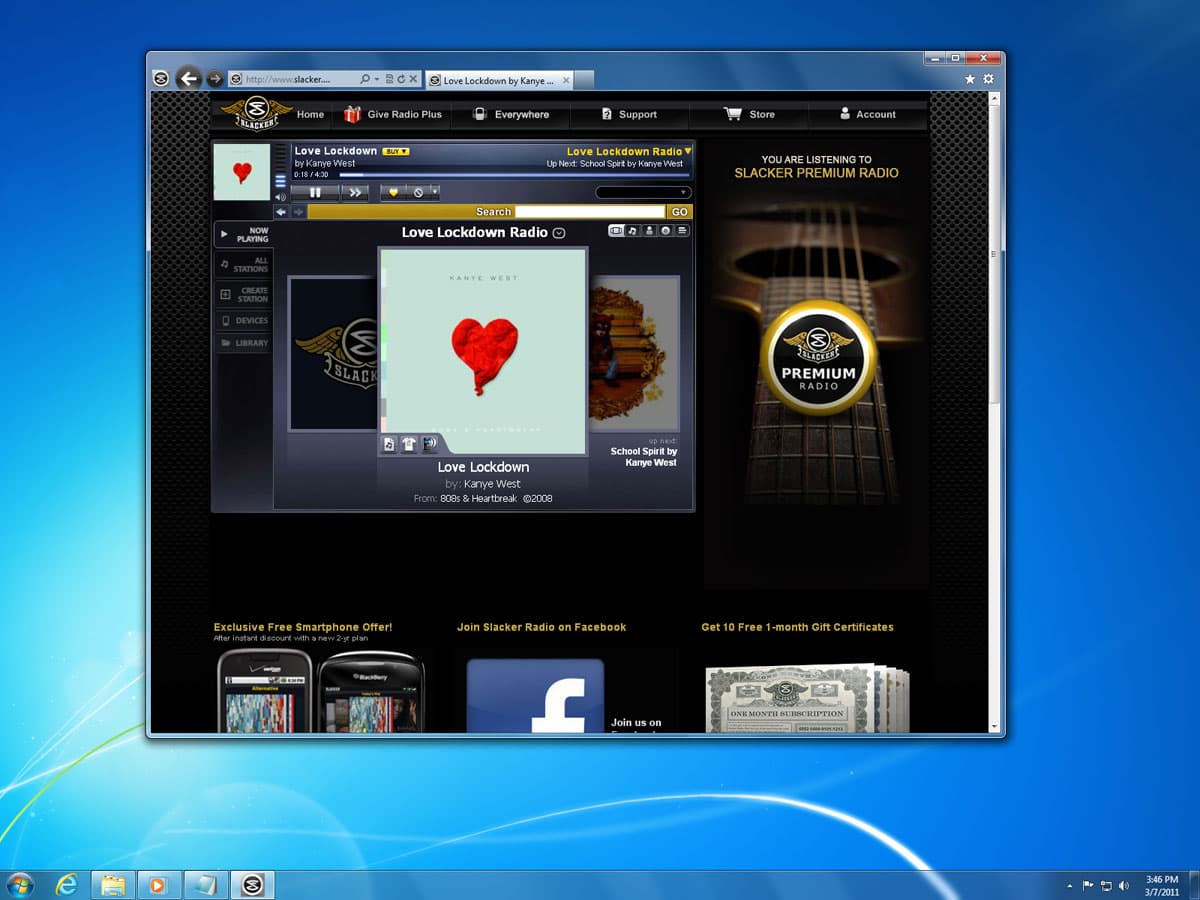Open the BUY dropdown next to song title
Image resolution: width=1200 pixels, height=900 pixels.
[x=396, y=152]
